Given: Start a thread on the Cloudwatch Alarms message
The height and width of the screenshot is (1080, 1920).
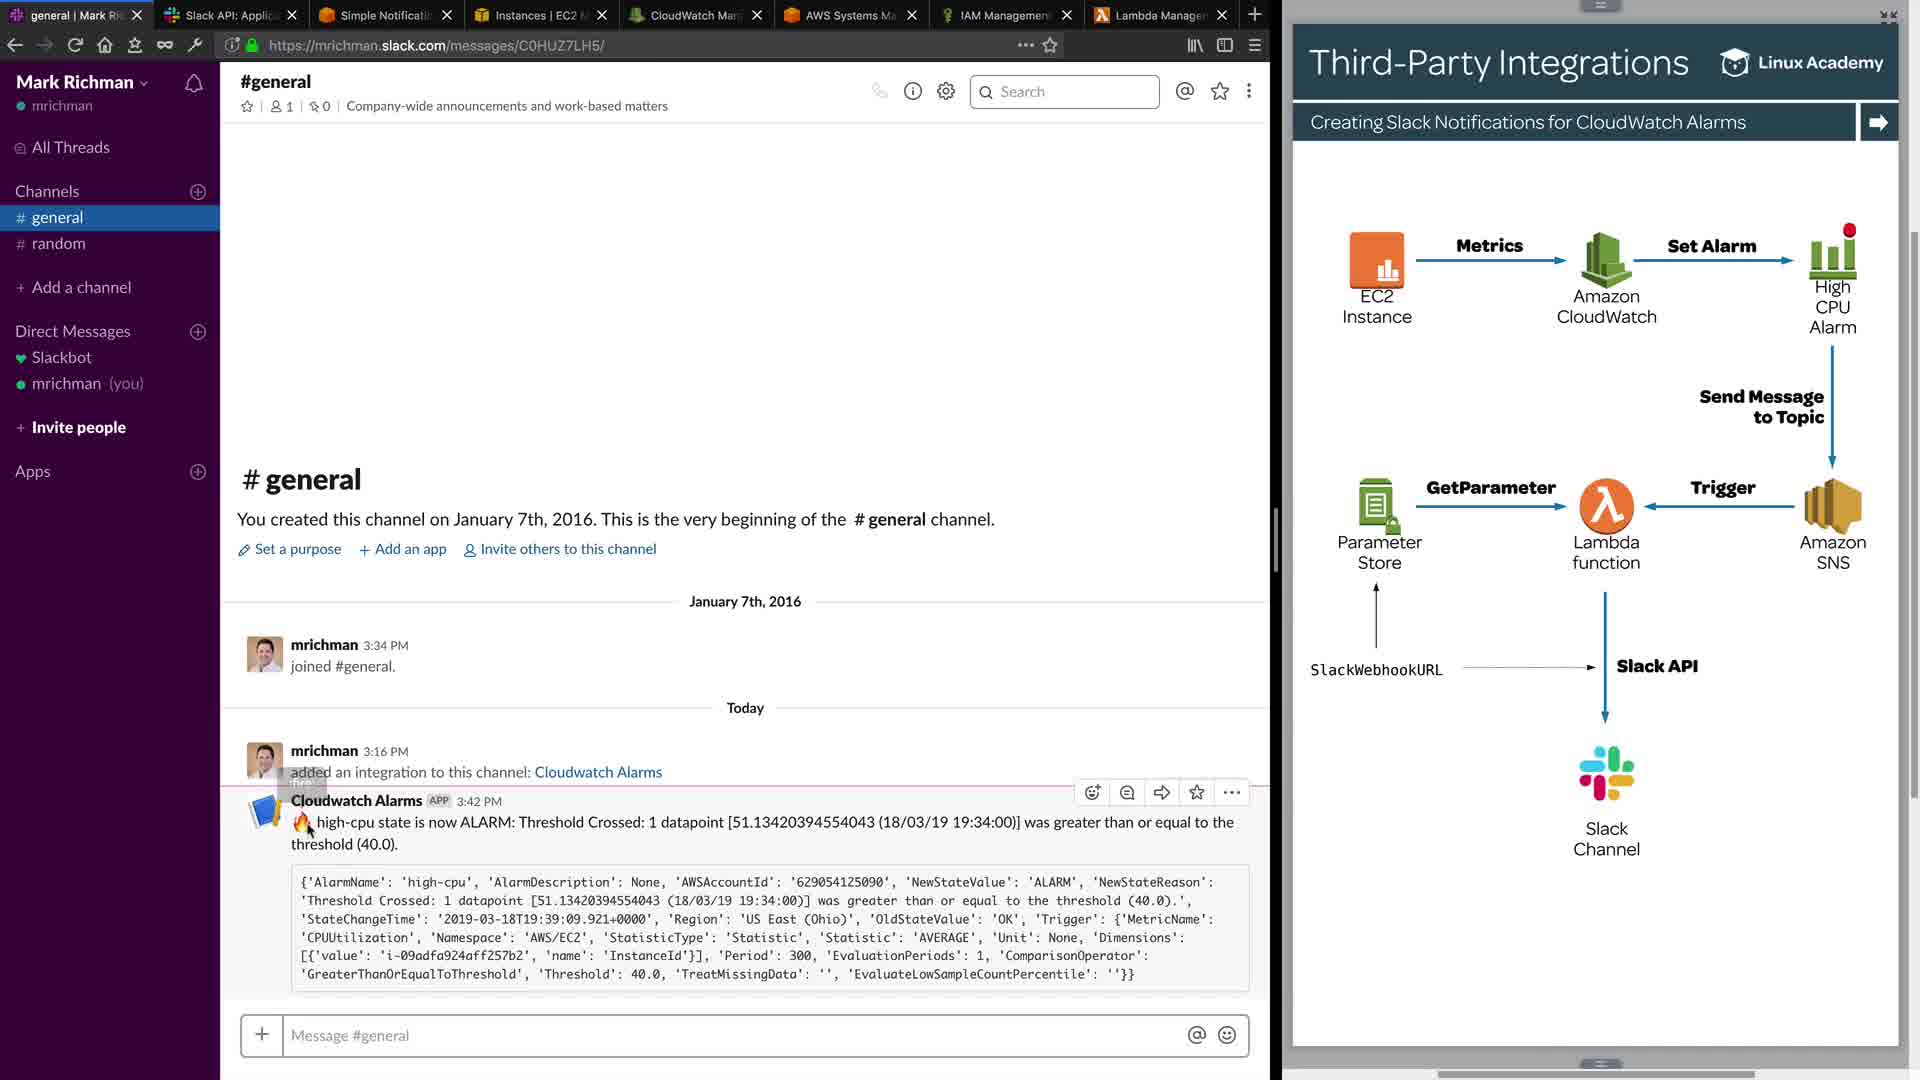Looking at the screenshot, I should pos(1127,792).
